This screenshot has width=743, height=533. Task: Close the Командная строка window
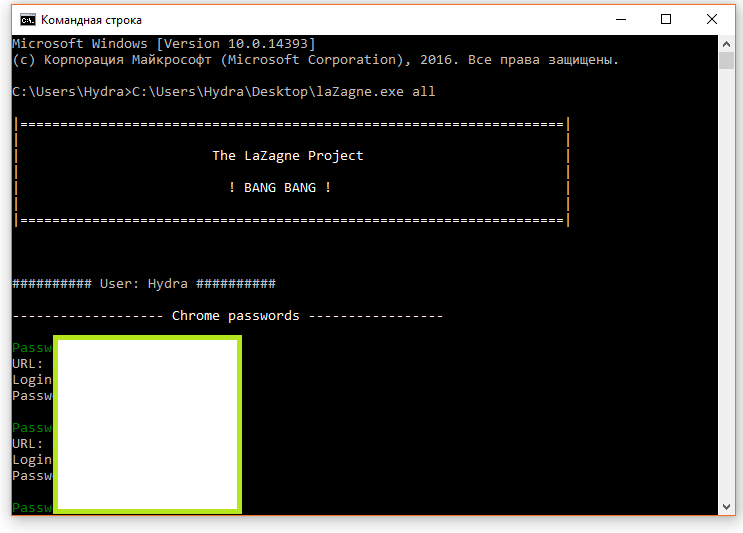[x=711, y=19]
